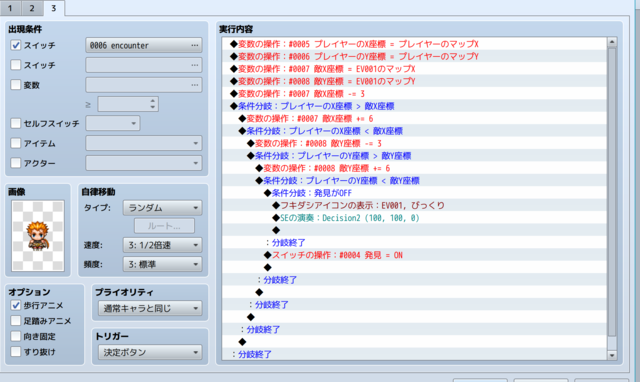Switch to event page tab 1
640x382 pixels.
click(10, 8)
